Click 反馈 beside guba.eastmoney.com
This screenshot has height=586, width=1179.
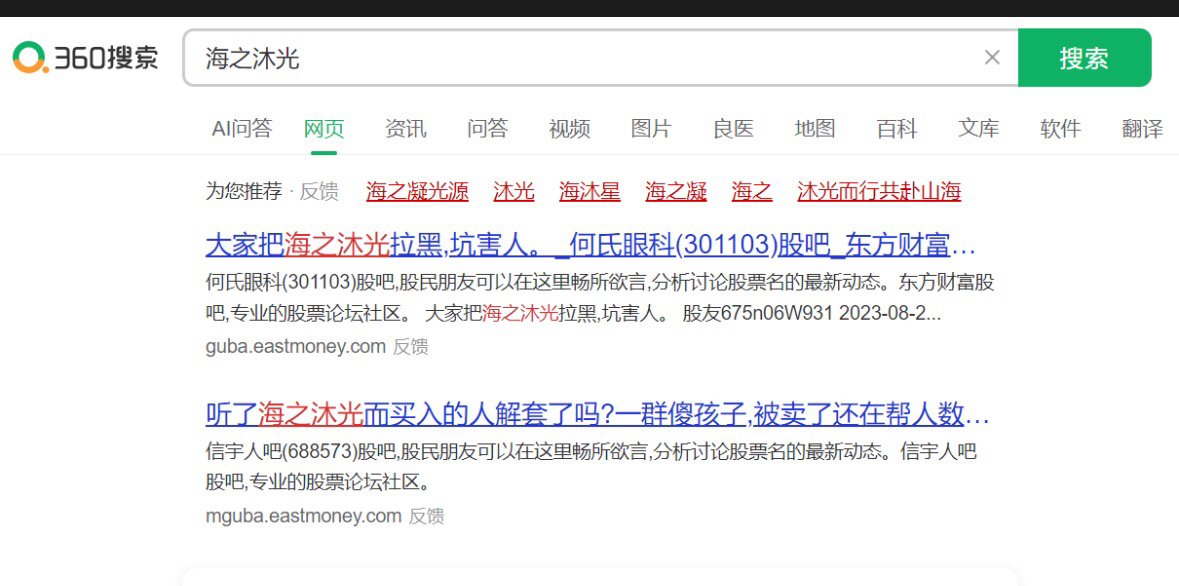point(411,347)
